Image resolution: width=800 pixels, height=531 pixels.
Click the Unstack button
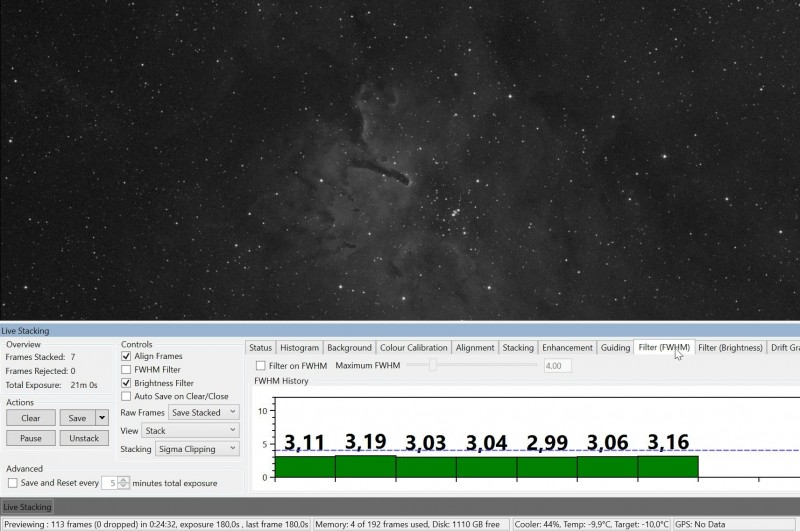(x=84, y=438)
